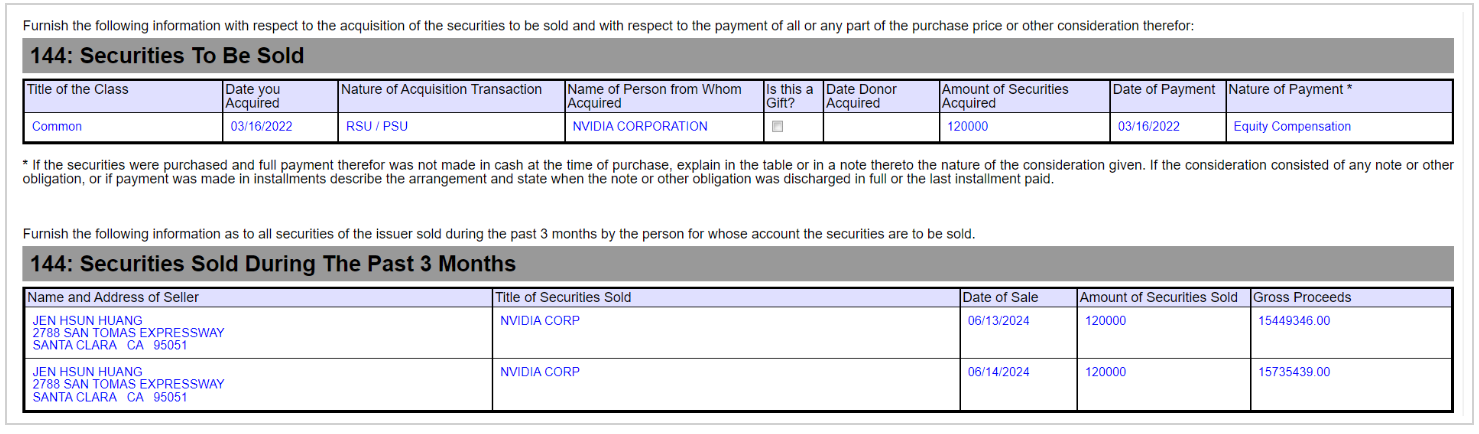Image resolution: width=1479 pixels, height=434 pixels.
Task: Click "NVIDIA CORPORATION" in the acquired-from column
Action: (640, 127)
